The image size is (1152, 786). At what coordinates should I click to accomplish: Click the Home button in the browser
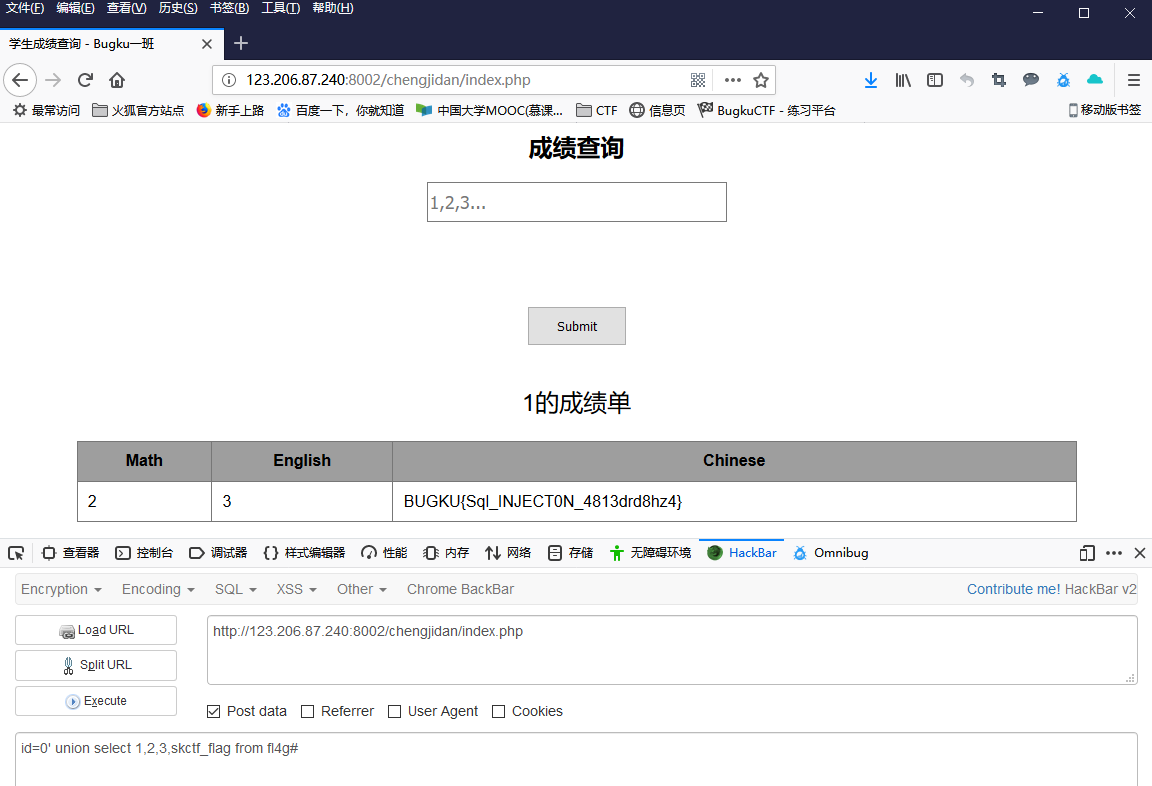(x=117, y=80)
